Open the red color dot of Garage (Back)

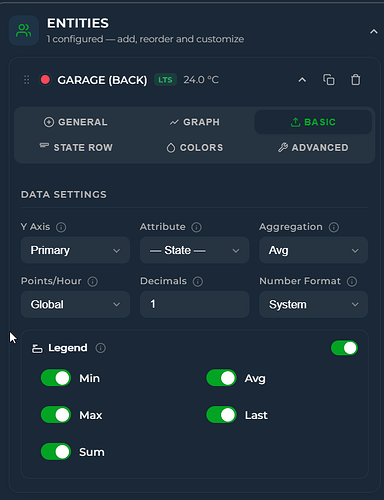(45, 80)
